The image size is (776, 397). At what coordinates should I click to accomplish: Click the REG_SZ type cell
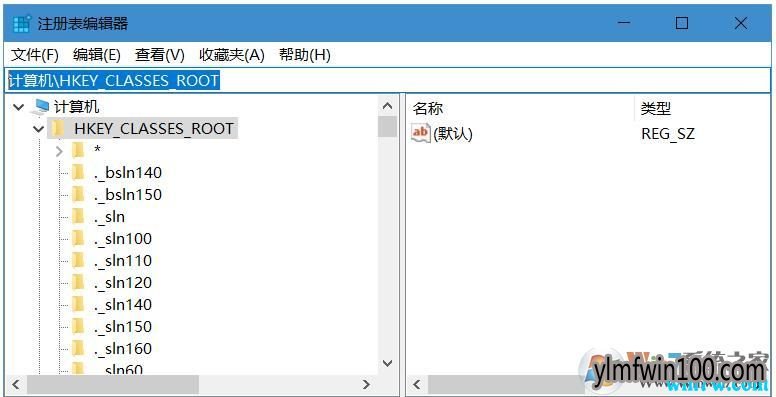coord(668,134)
